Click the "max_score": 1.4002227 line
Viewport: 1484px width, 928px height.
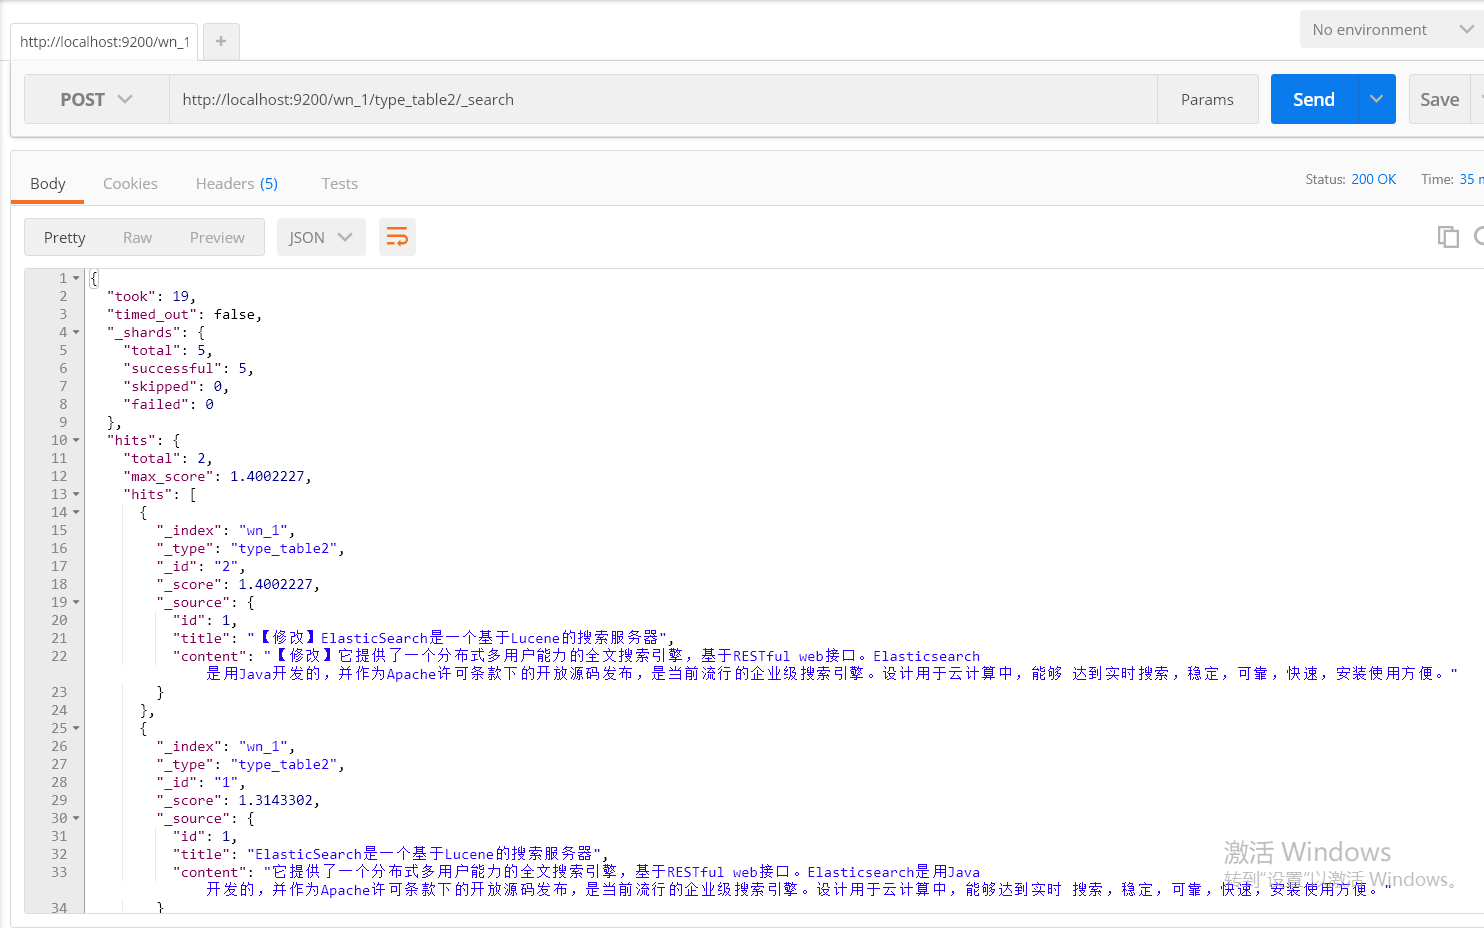(x=217, y=476)
